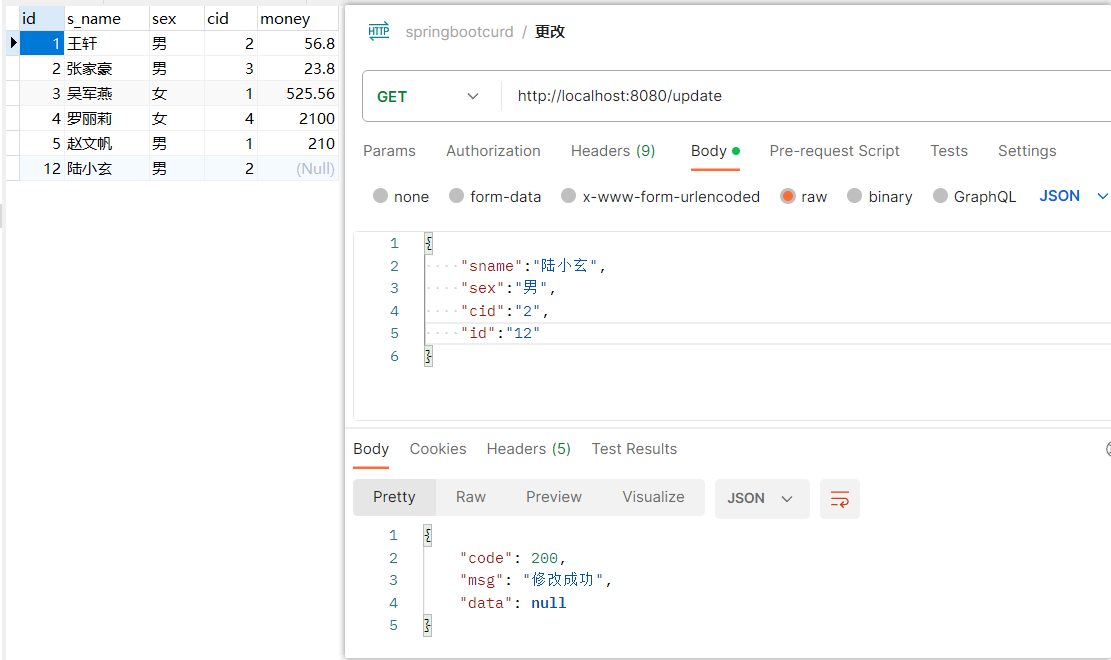Screen dimensions: 1111x660
Task: Click the money column header
Action: [x=285, y=18]
